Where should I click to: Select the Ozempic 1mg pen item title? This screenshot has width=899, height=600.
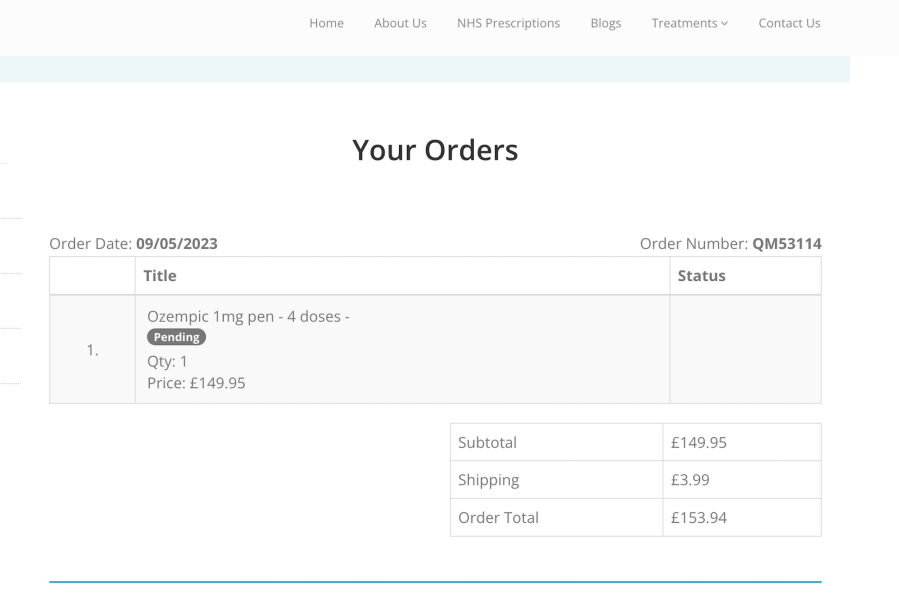248,317
